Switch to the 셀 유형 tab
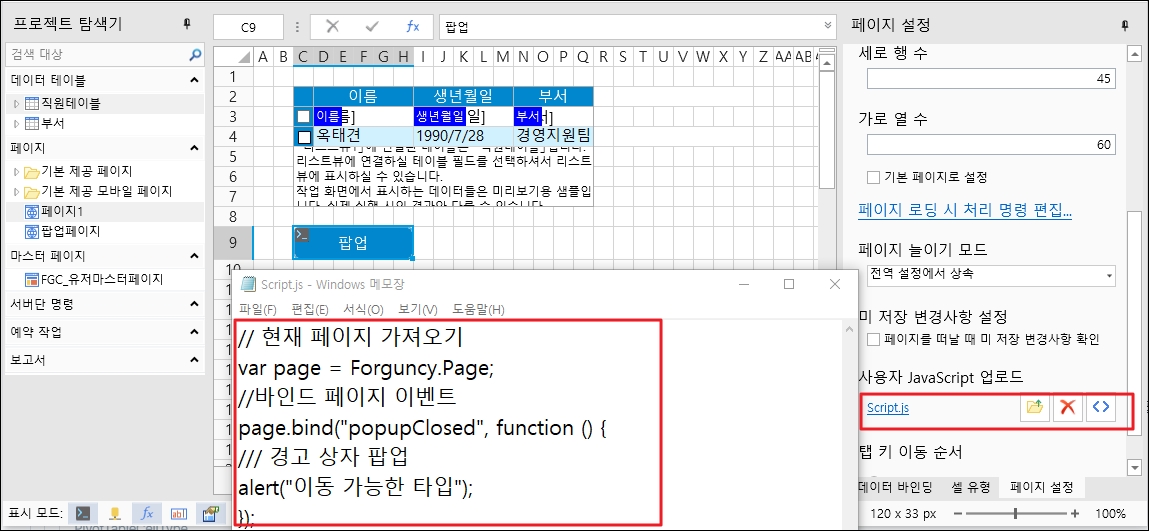Viewport: 1149px width, 531px height. pyautogui.click(x=969, y=487)
